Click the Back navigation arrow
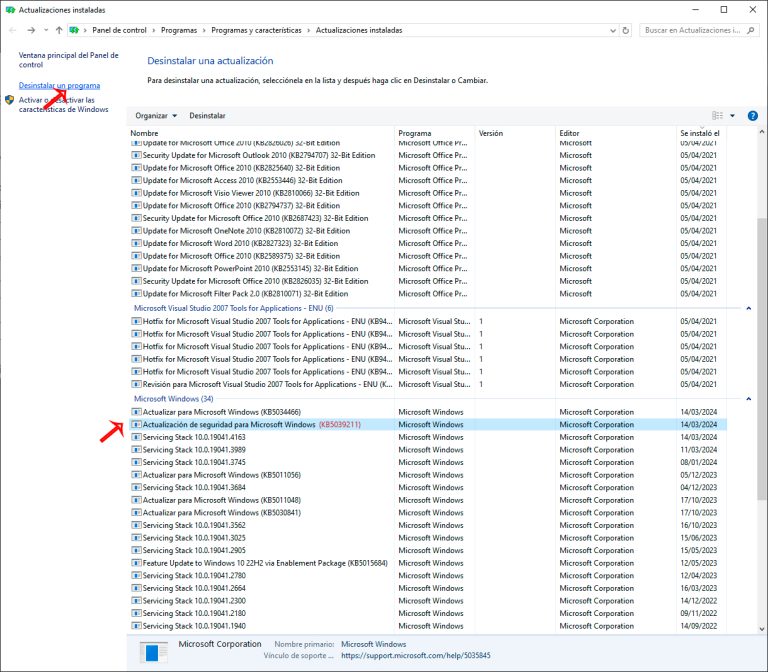 click(13, 30)
